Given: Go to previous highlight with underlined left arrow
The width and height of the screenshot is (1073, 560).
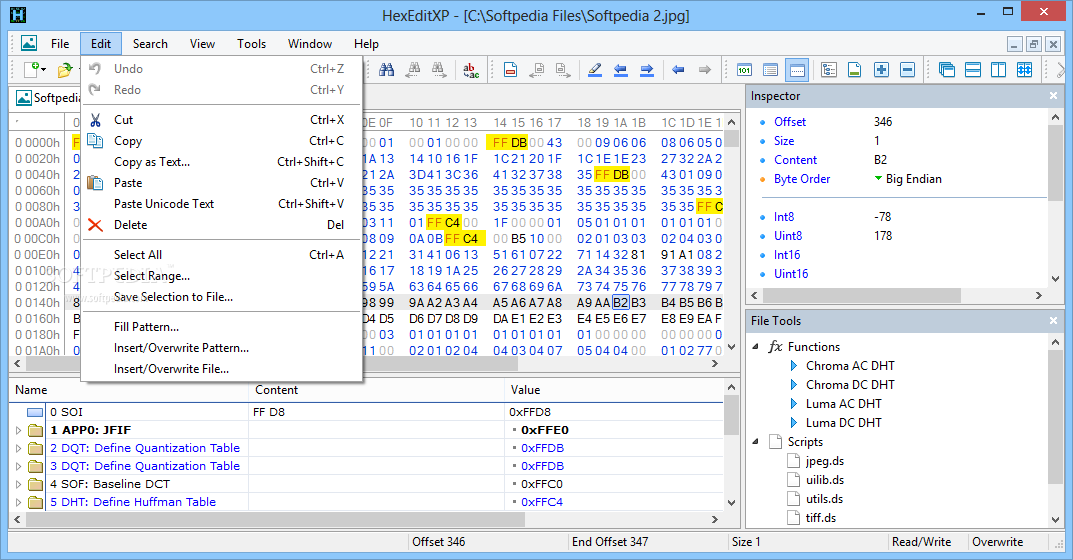Looking at the screenshot, I should pyautogui.click(x=621, y=70).
